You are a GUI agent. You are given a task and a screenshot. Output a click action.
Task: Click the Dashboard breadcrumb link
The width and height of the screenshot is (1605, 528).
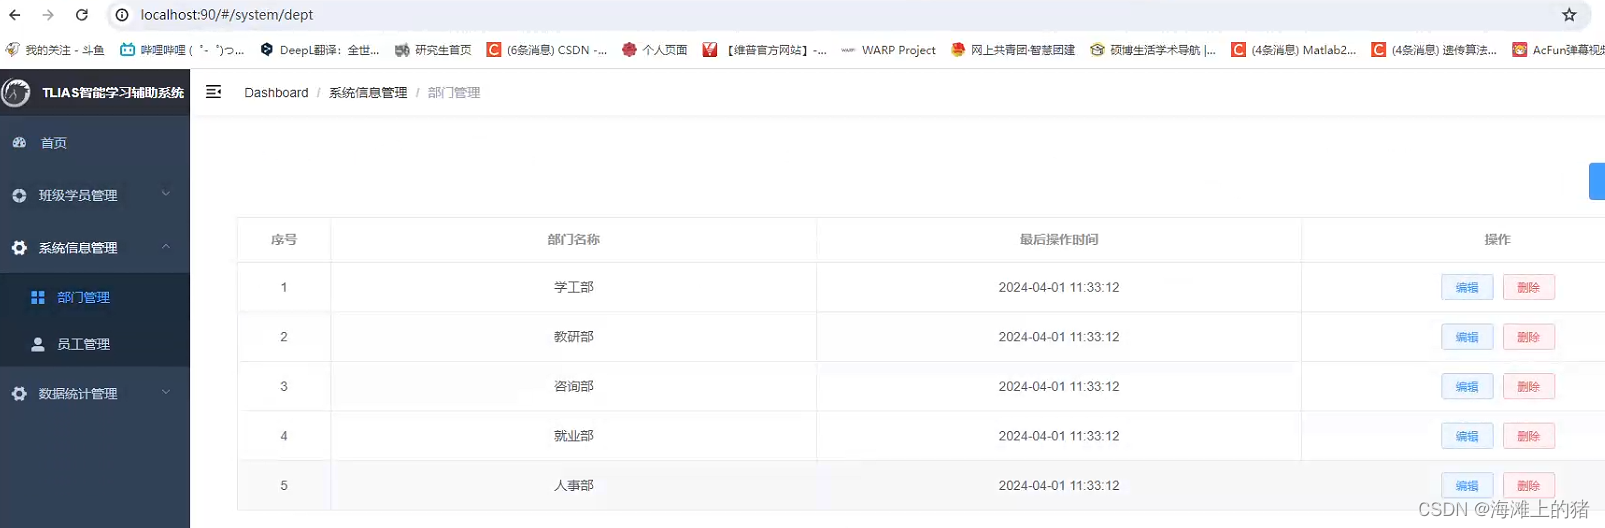(276, 92)
